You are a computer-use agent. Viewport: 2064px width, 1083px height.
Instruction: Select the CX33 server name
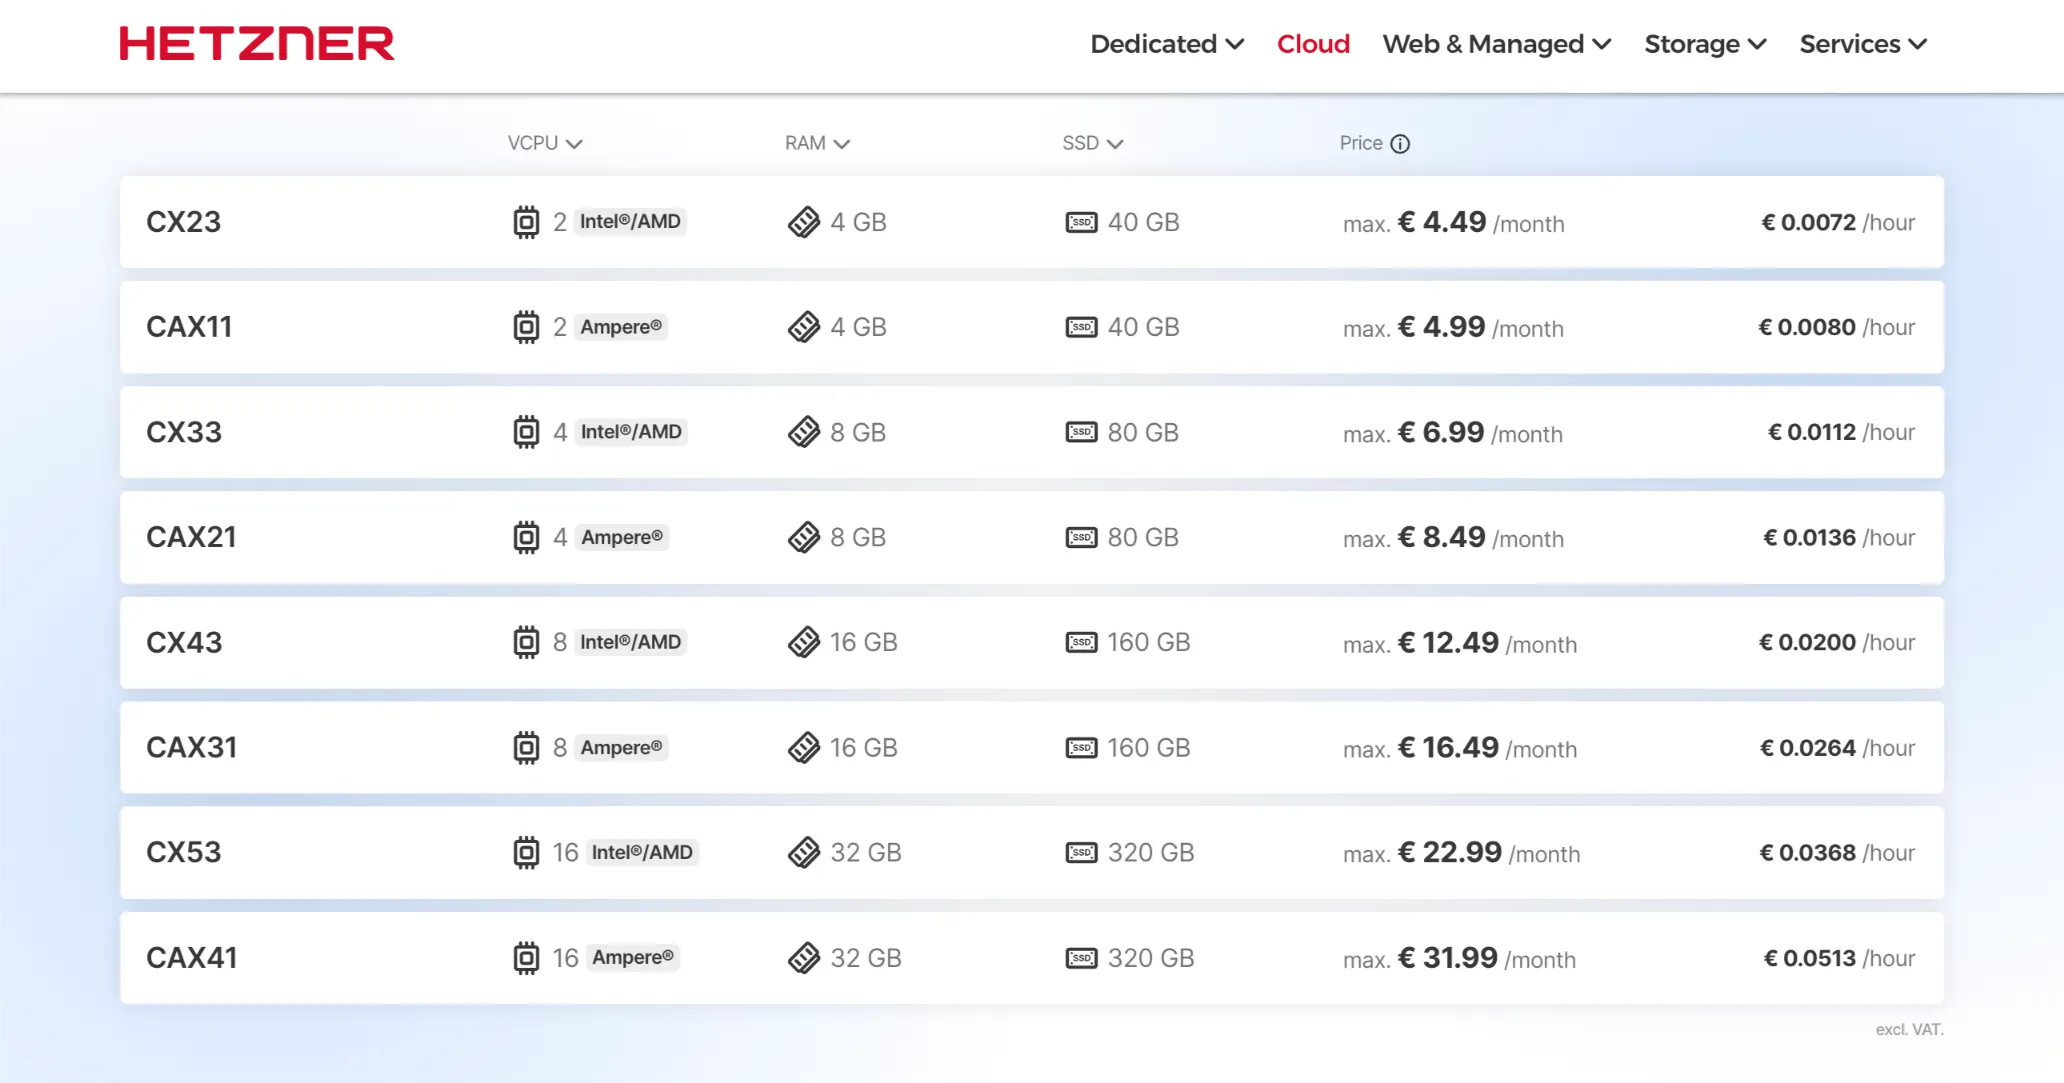(184, 432)
